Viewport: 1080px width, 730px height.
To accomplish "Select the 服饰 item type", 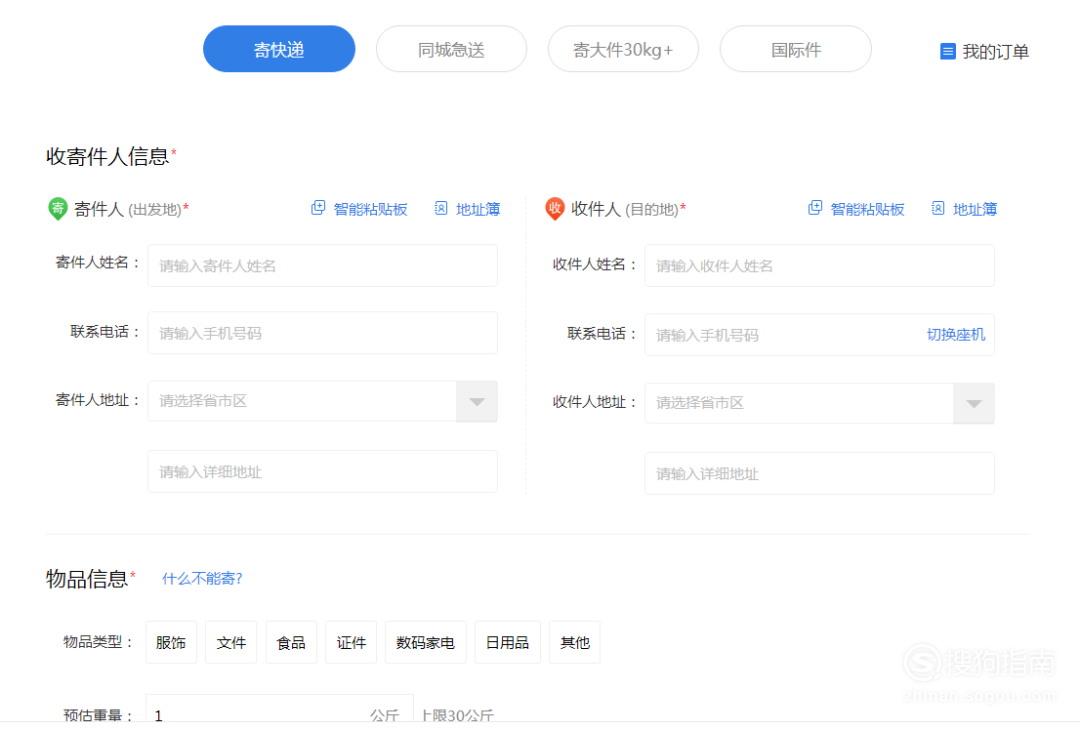I will 171,643.
